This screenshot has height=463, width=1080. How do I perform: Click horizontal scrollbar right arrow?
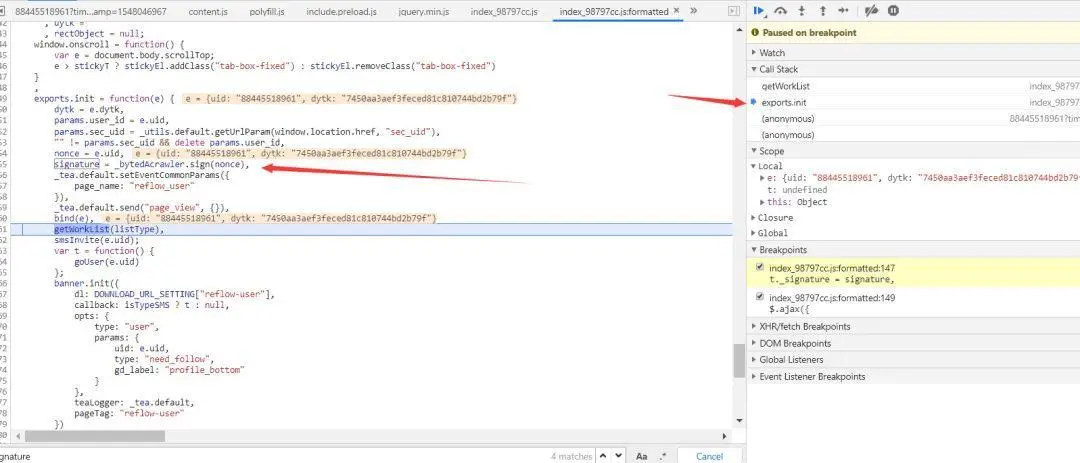click(724, 436)
